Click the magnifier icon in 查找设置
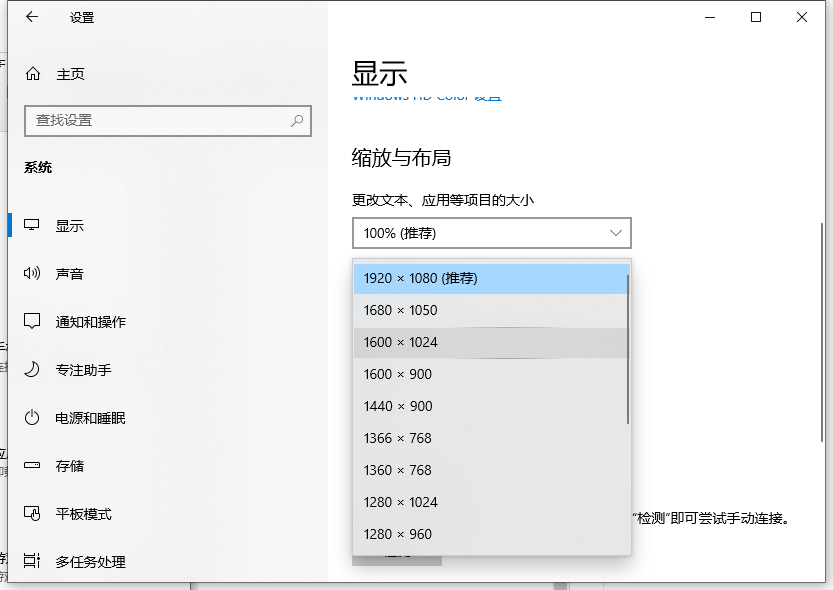The image size is (833, 590). pyautogui.click(x=296, y=120)
